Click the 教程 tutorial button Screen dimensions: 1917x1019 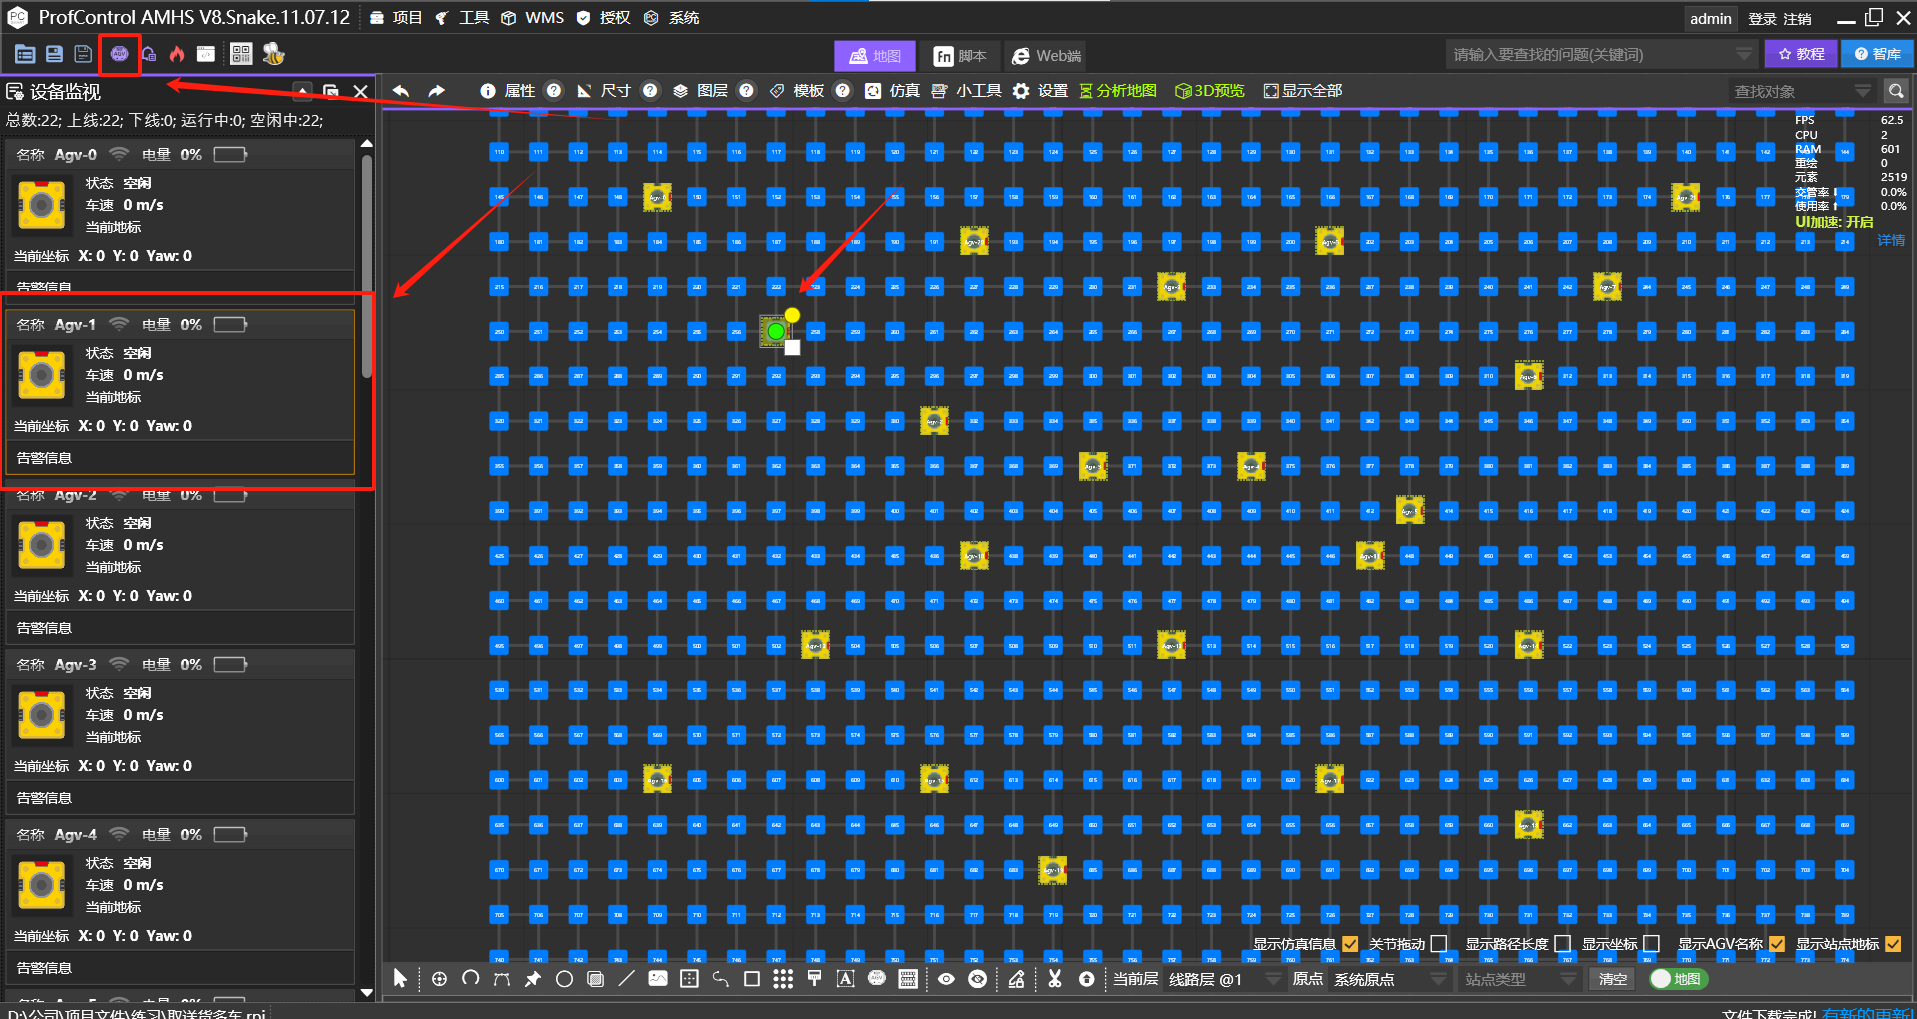coord(1801,54)
